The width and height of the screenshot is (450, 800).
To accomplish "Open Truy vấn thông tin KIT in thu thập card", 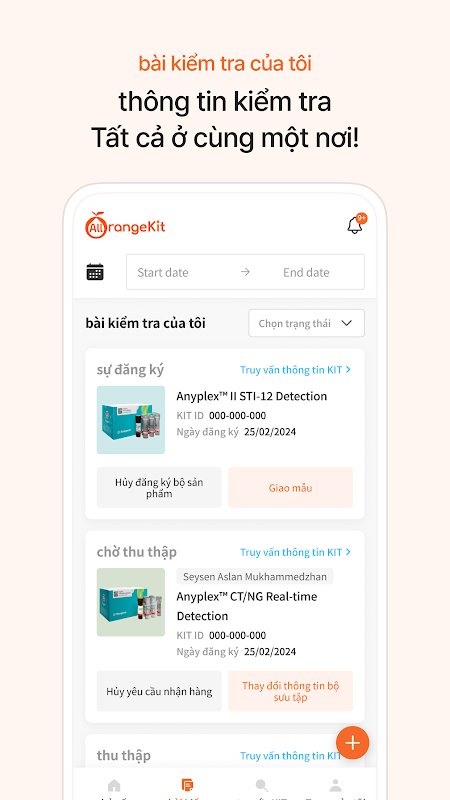I will [x=291, y=756].
